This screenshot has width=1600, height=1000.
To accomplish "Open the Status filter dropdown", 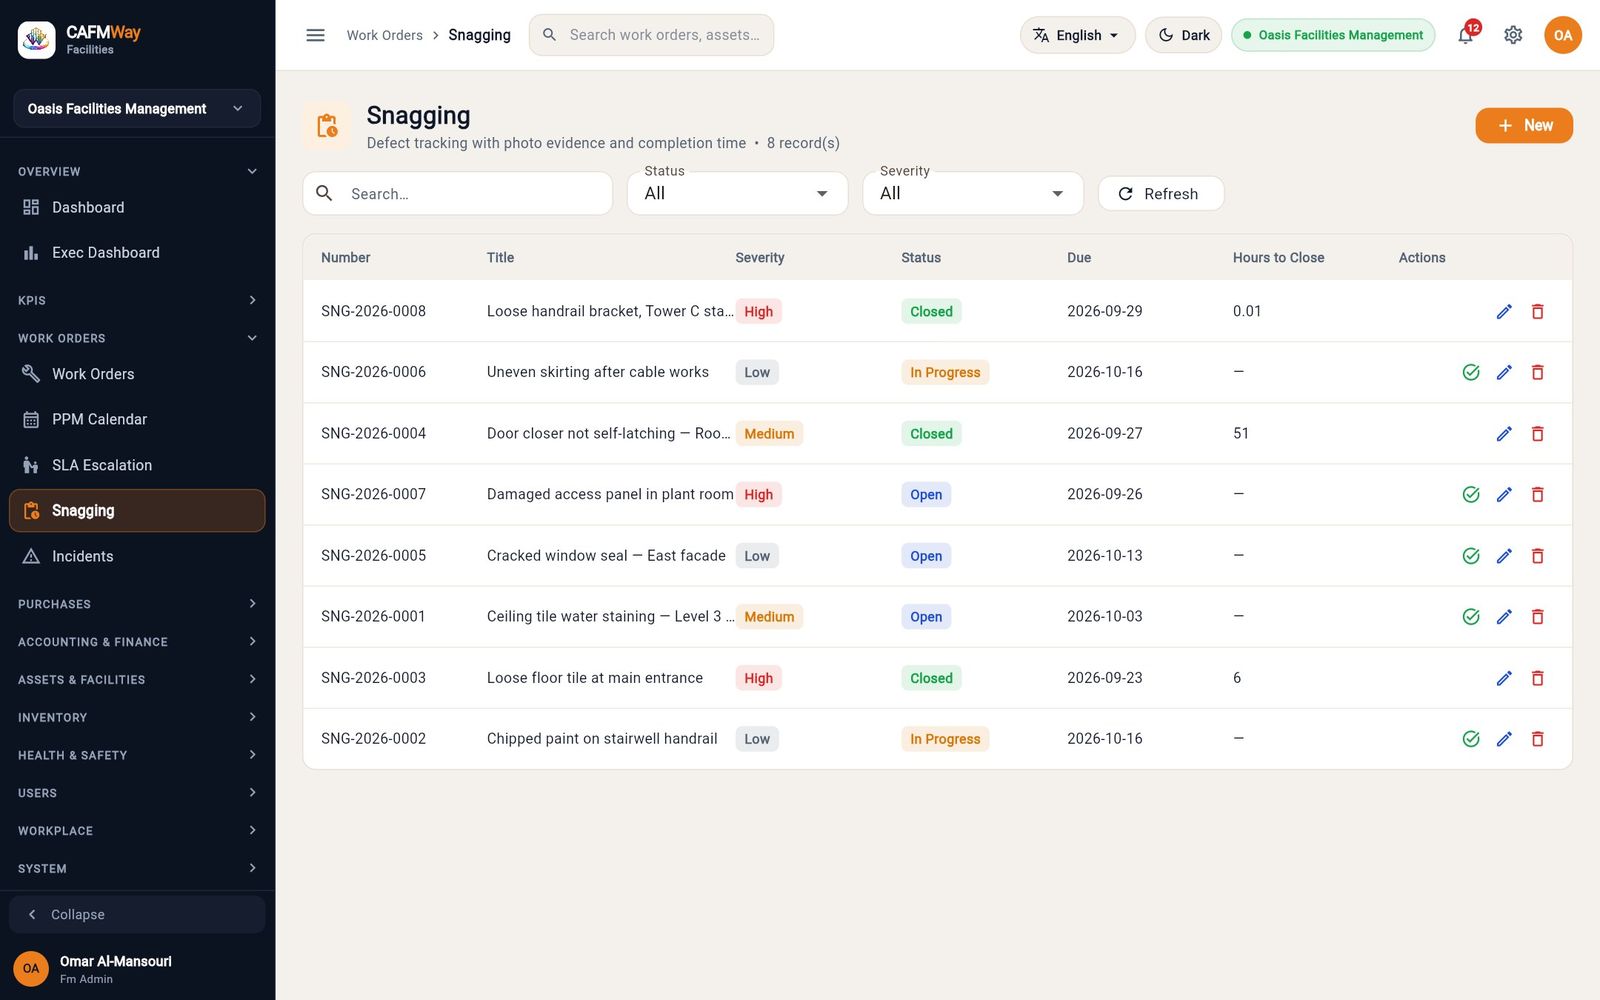I will pyautogui.click(x=737, y=193).
